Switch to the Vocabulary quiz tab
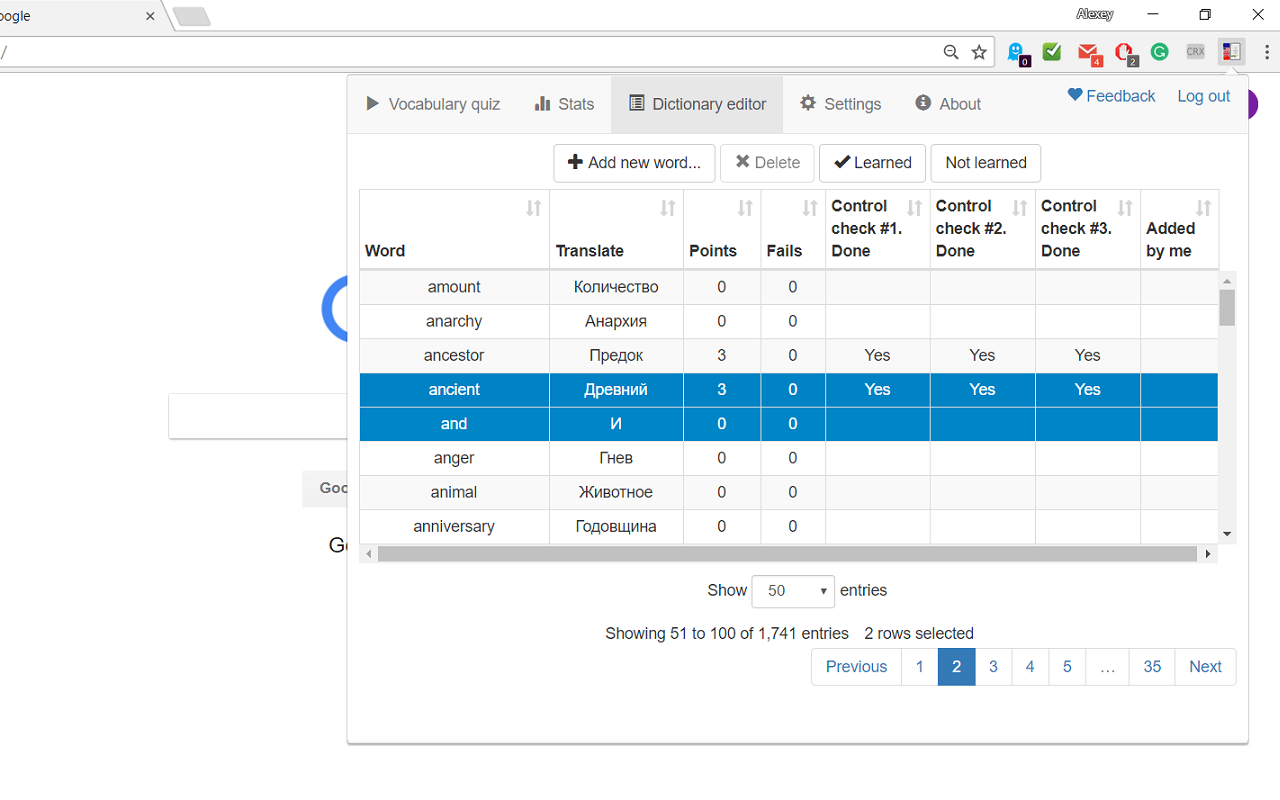This screenshot has width=1280, height=800. 433,104
